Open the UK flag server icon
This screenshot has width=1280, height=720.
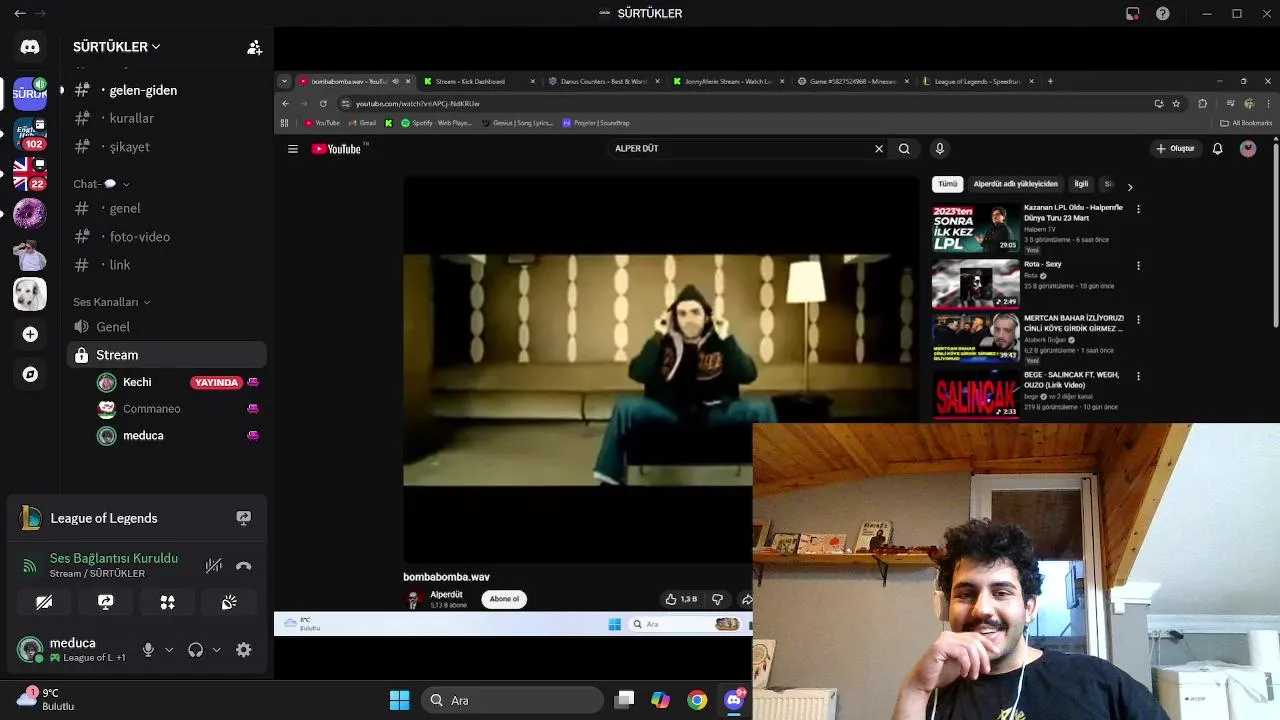click(30, 174)
